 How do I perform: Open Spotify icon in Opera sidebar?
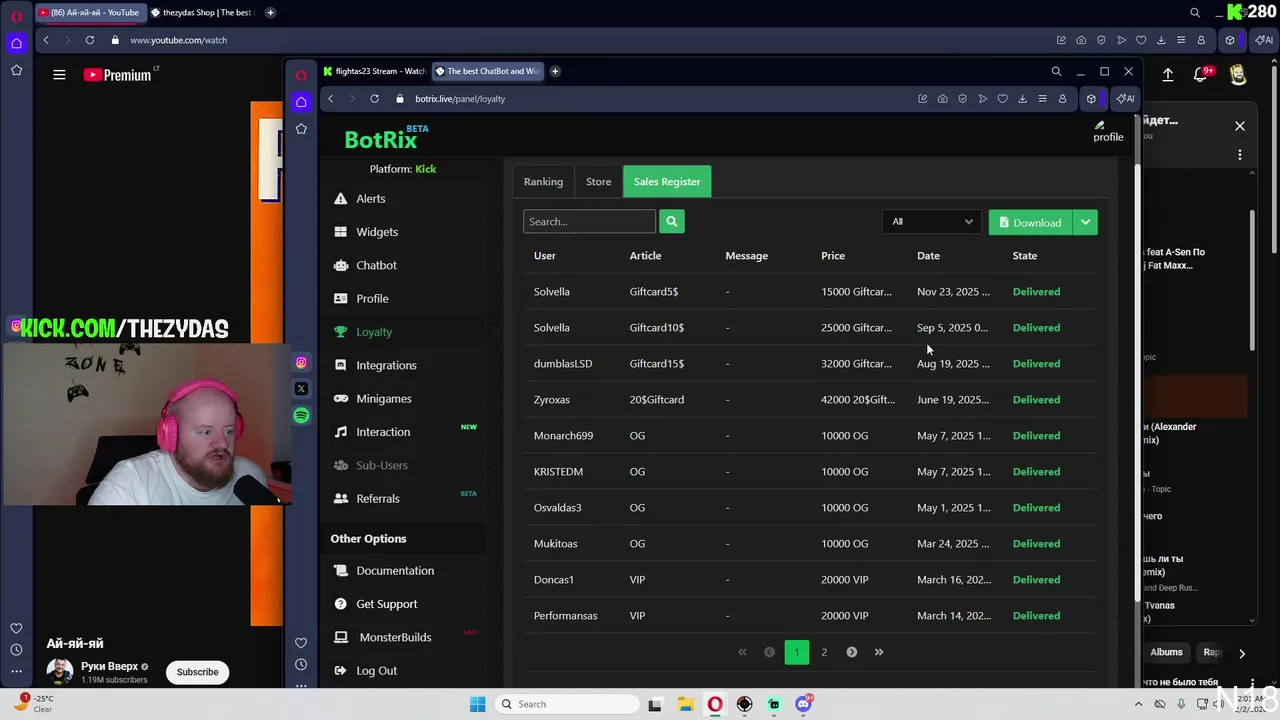click(301, 415)
